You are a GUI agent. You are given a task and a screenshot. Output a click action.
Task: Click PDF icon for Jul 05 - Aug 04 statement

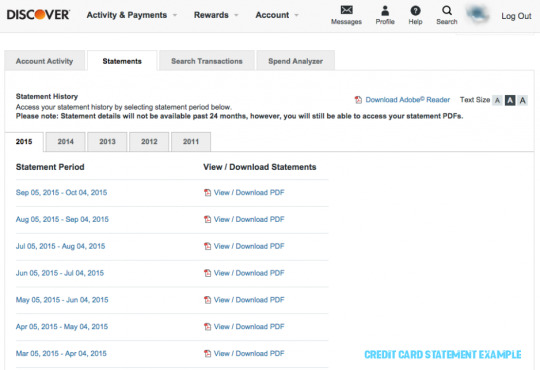coord(207,246)
